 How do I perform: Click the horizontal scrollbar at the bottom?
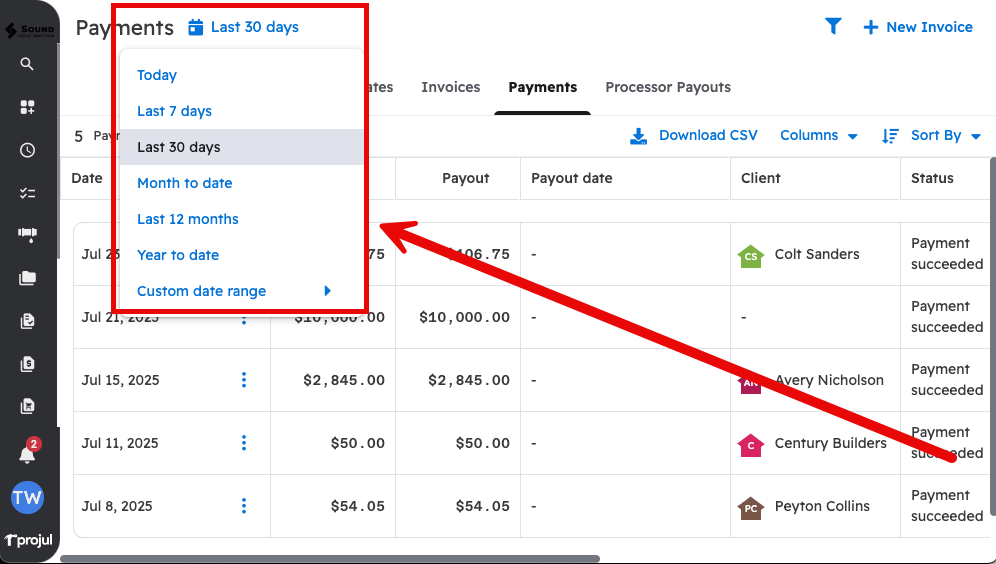(330, 559)
